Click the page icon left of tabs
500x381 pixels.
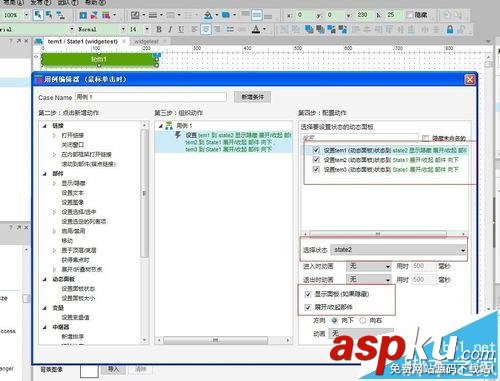(39, 41)
